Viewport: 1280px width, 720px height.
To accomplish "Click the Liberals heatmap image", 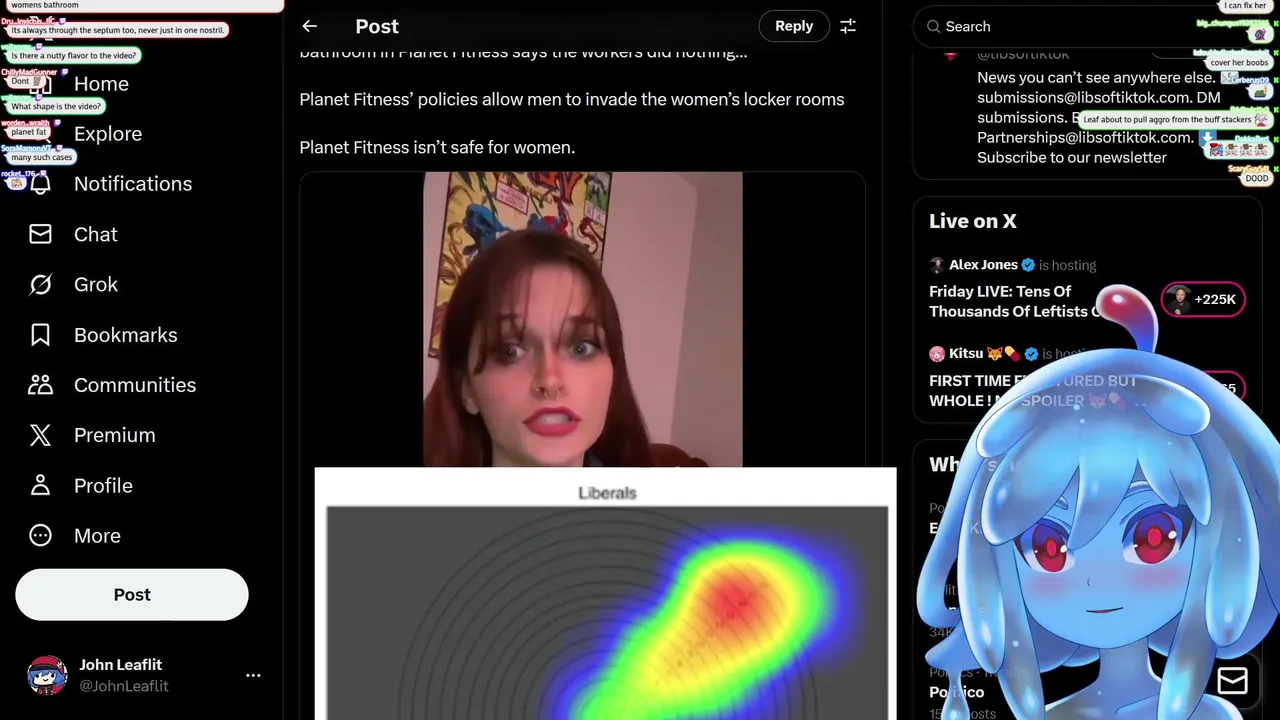I will pos(606,593).
